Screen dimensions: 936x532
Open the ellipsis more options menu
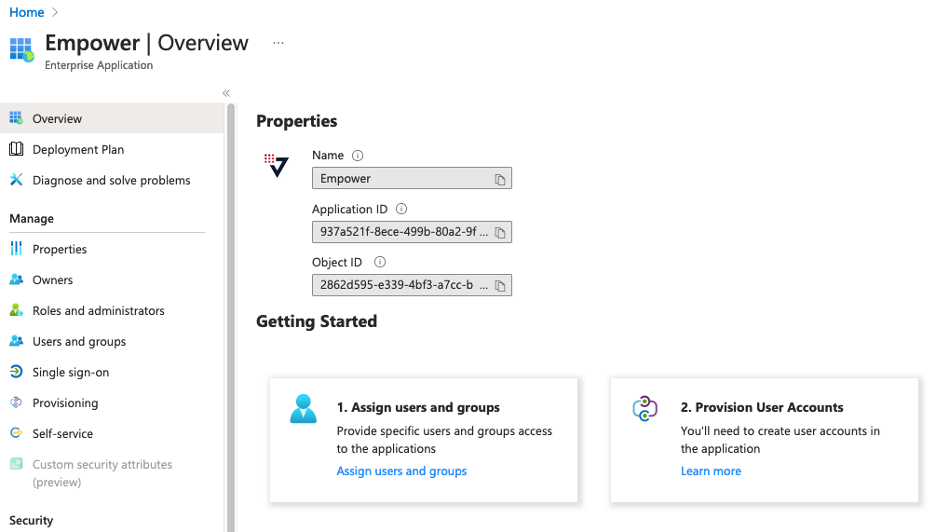278,43
